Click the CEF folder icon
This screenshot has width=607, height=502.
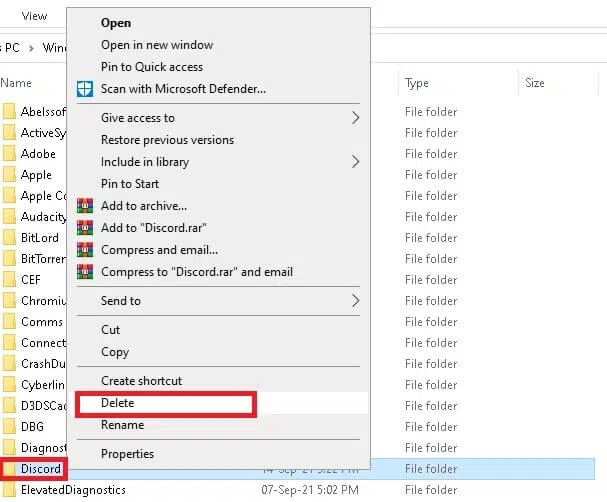[x=9, y=279]
